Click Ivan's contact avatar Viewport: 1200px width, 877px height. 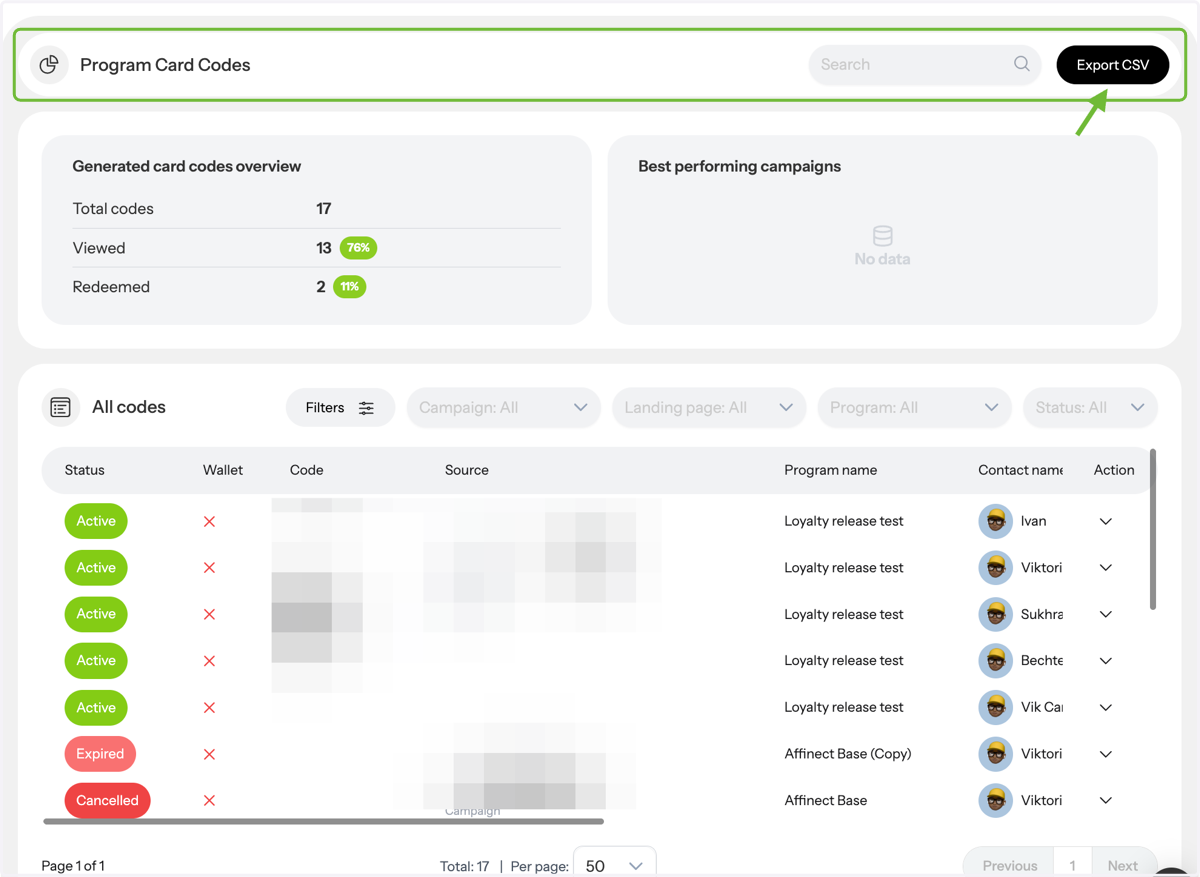(x=995, y=521)
